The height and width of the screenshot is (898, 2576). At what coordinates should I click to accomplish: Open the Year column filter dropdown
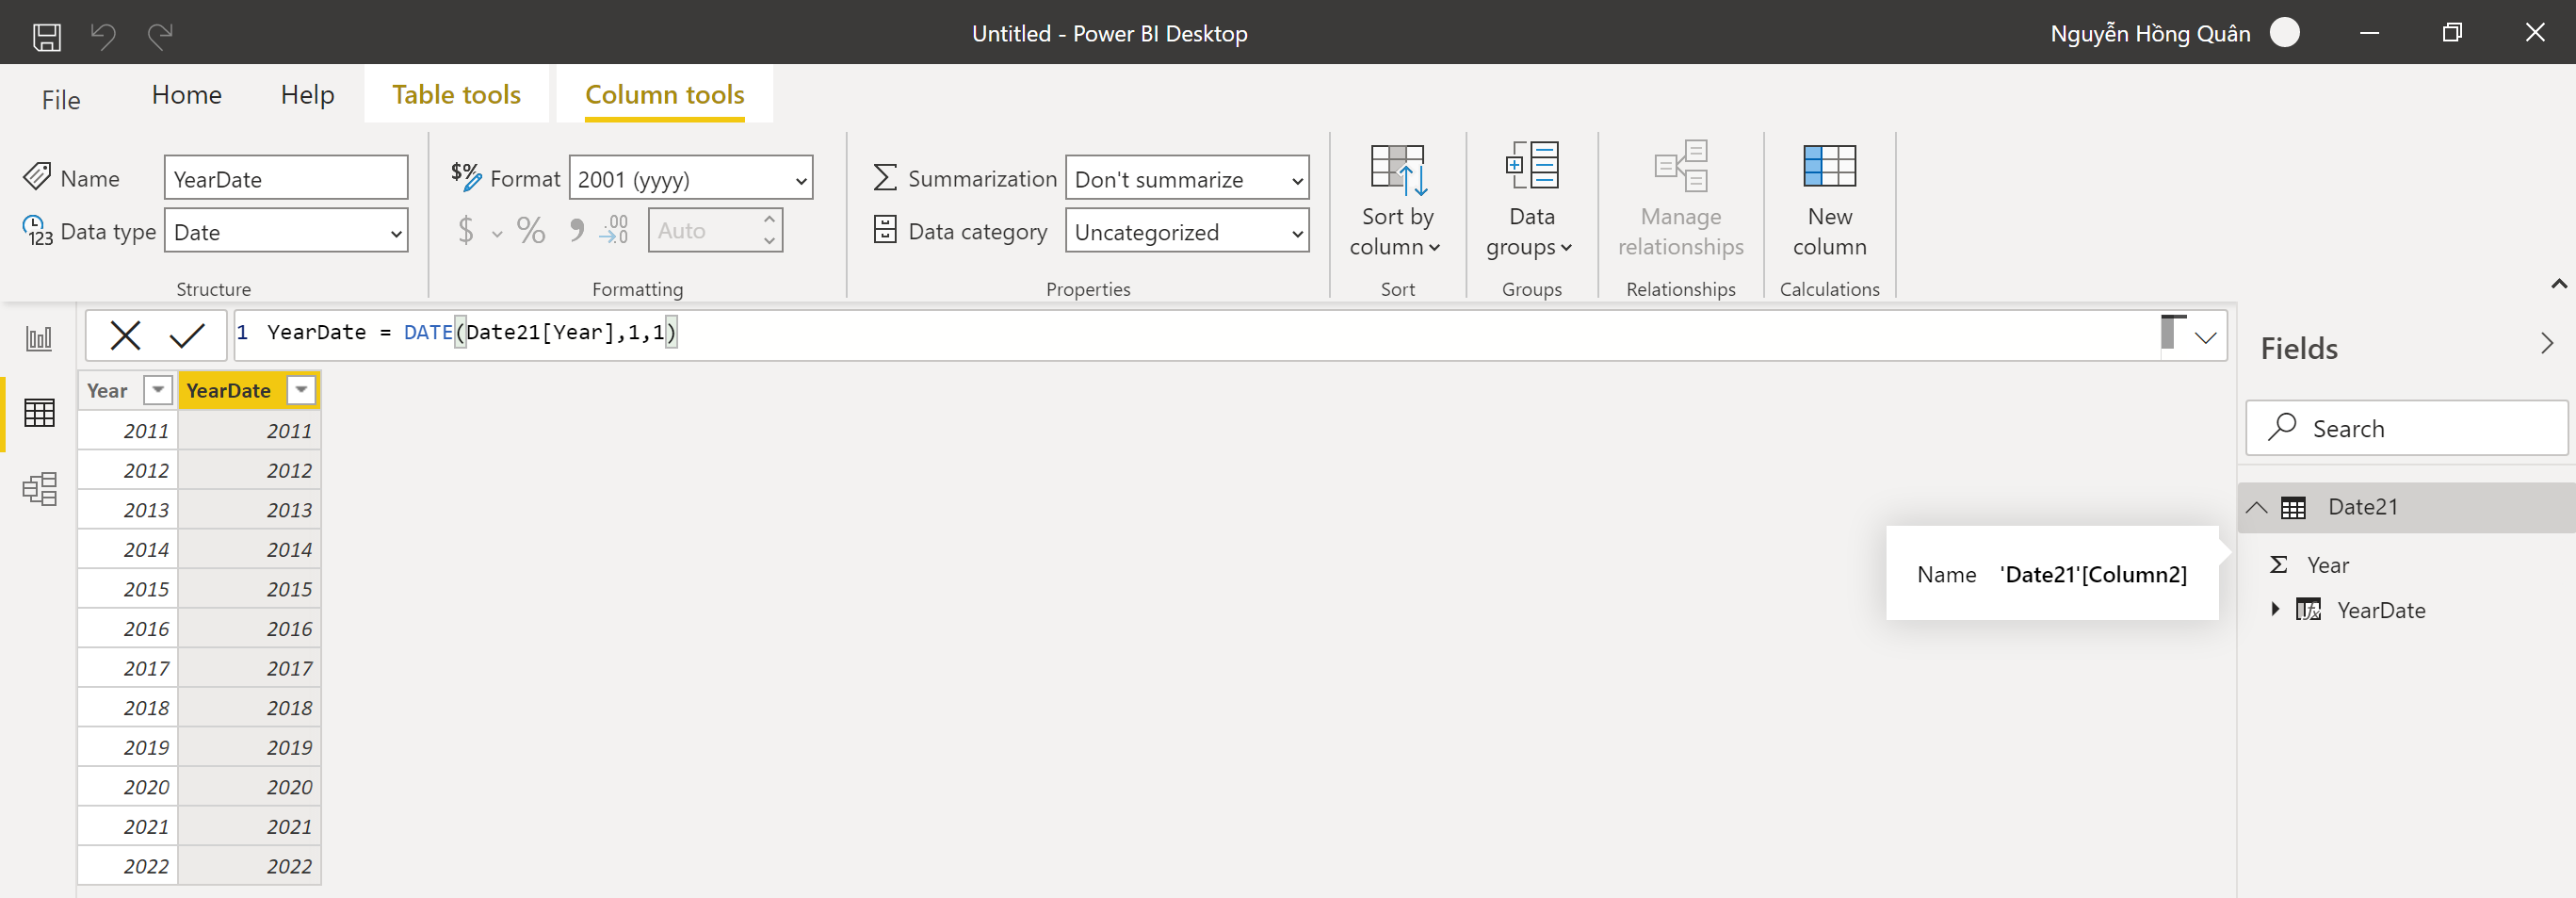coord(158,390)
